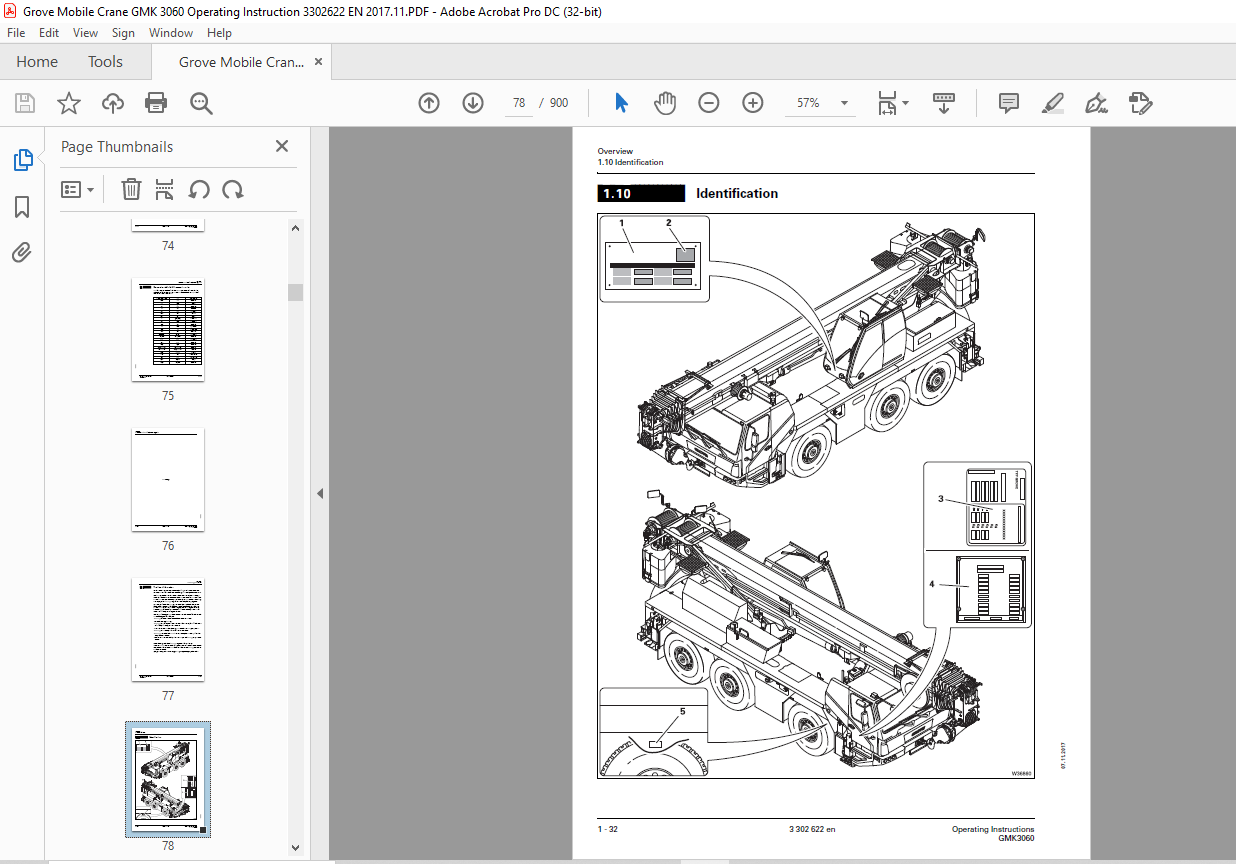The image size is (1236, 864).
Task: Click the page number field
Action: (519, 103)
